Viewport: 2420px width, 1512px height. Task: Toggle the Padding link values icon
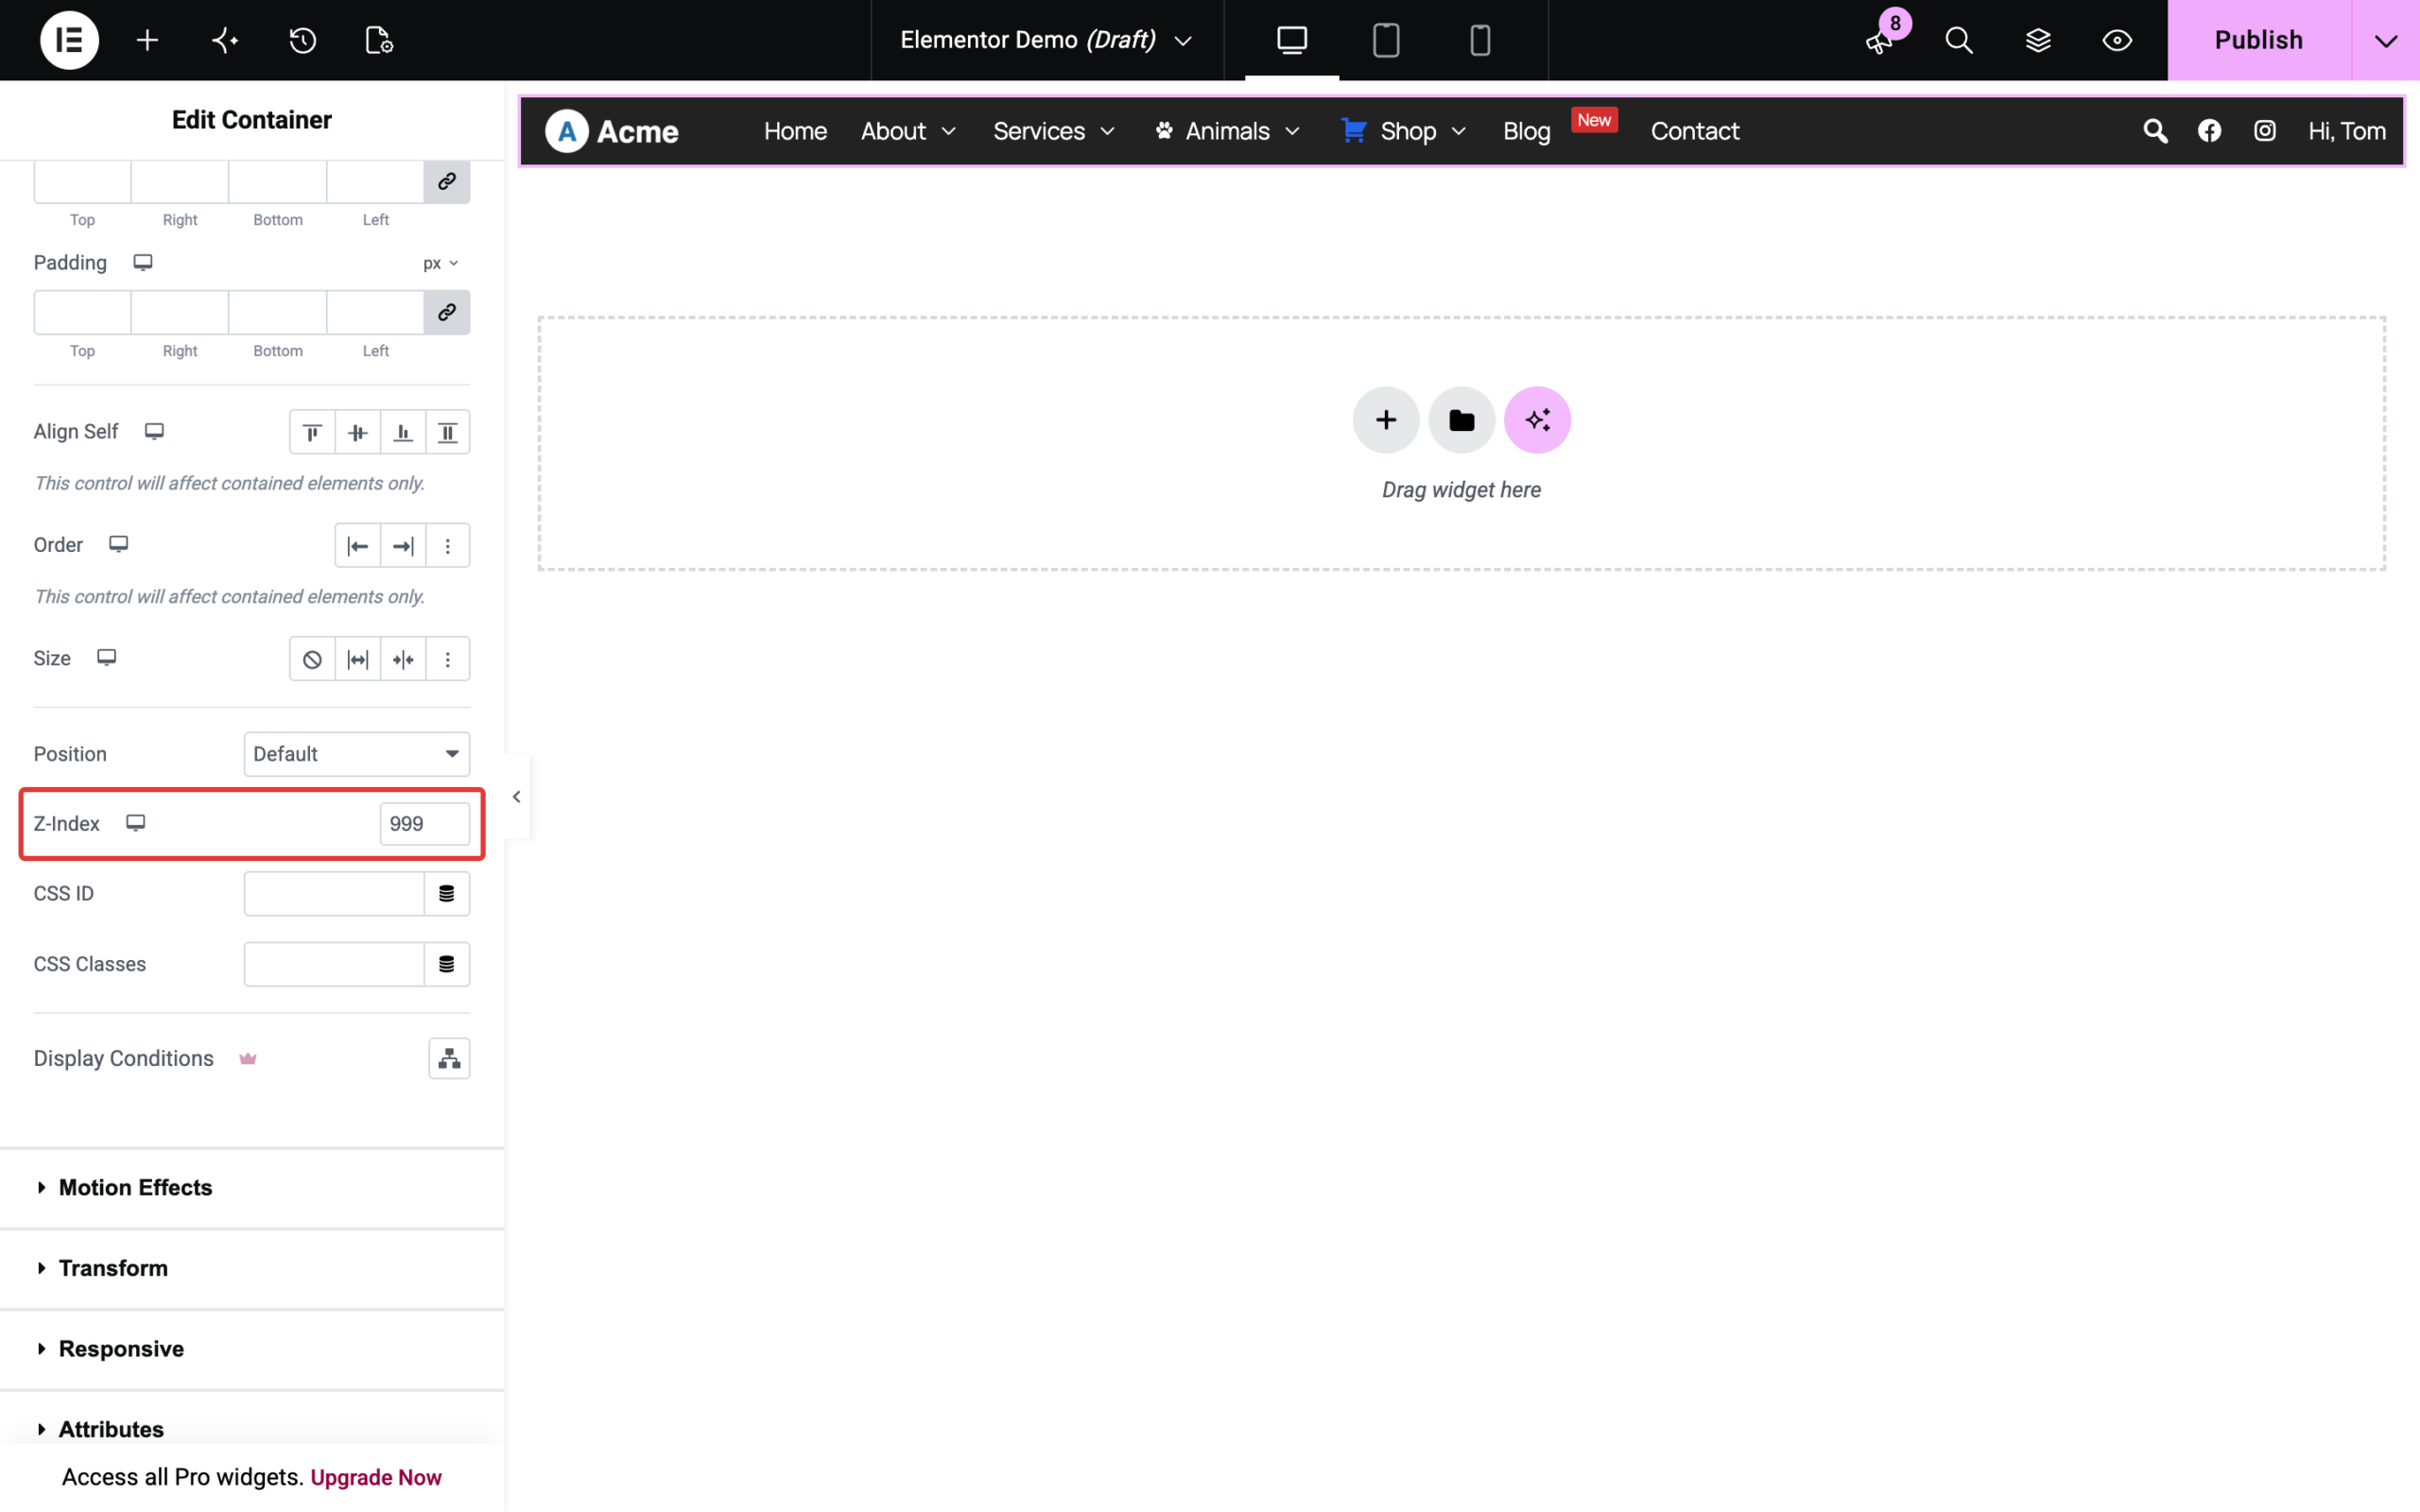click(x=447, y=312)
